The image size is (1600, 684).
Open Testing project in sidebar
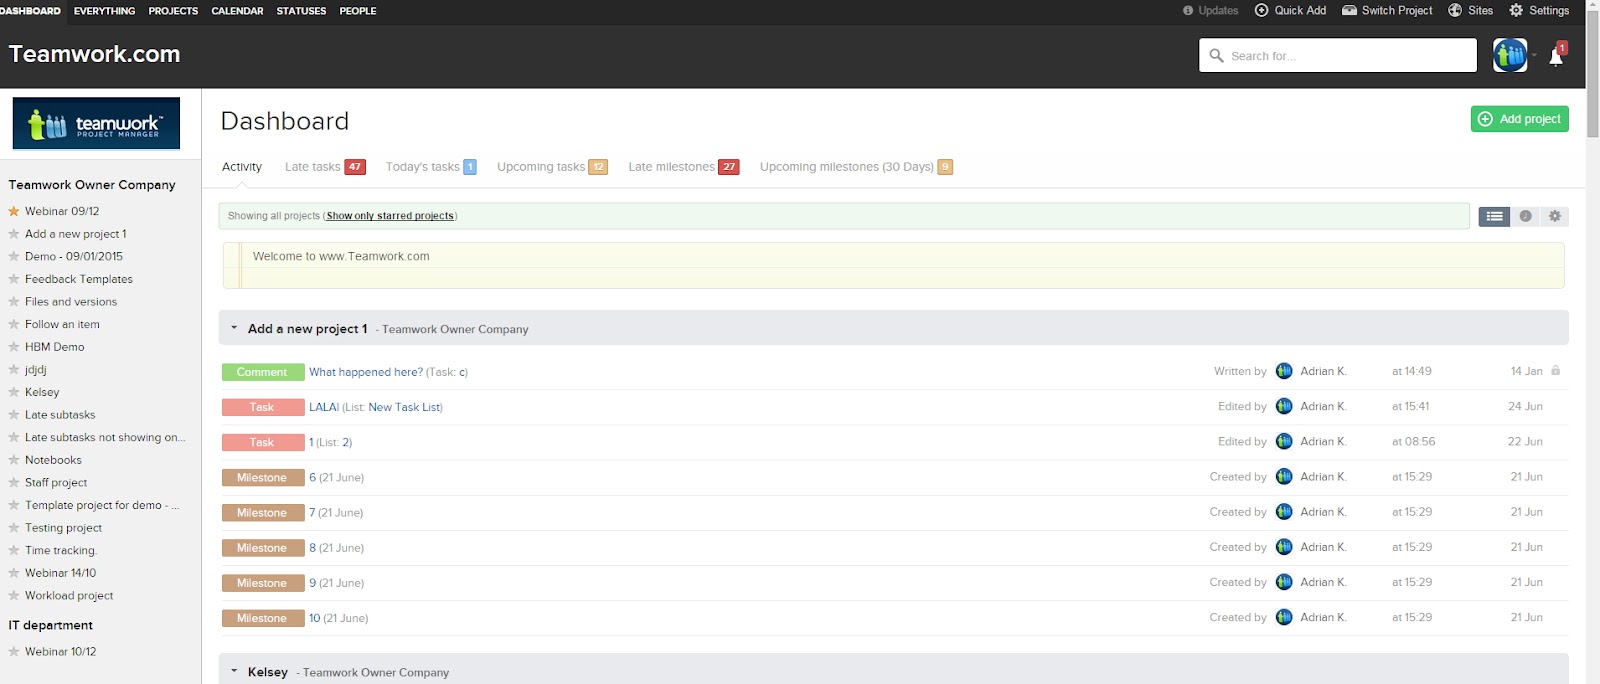pos(64,528)
